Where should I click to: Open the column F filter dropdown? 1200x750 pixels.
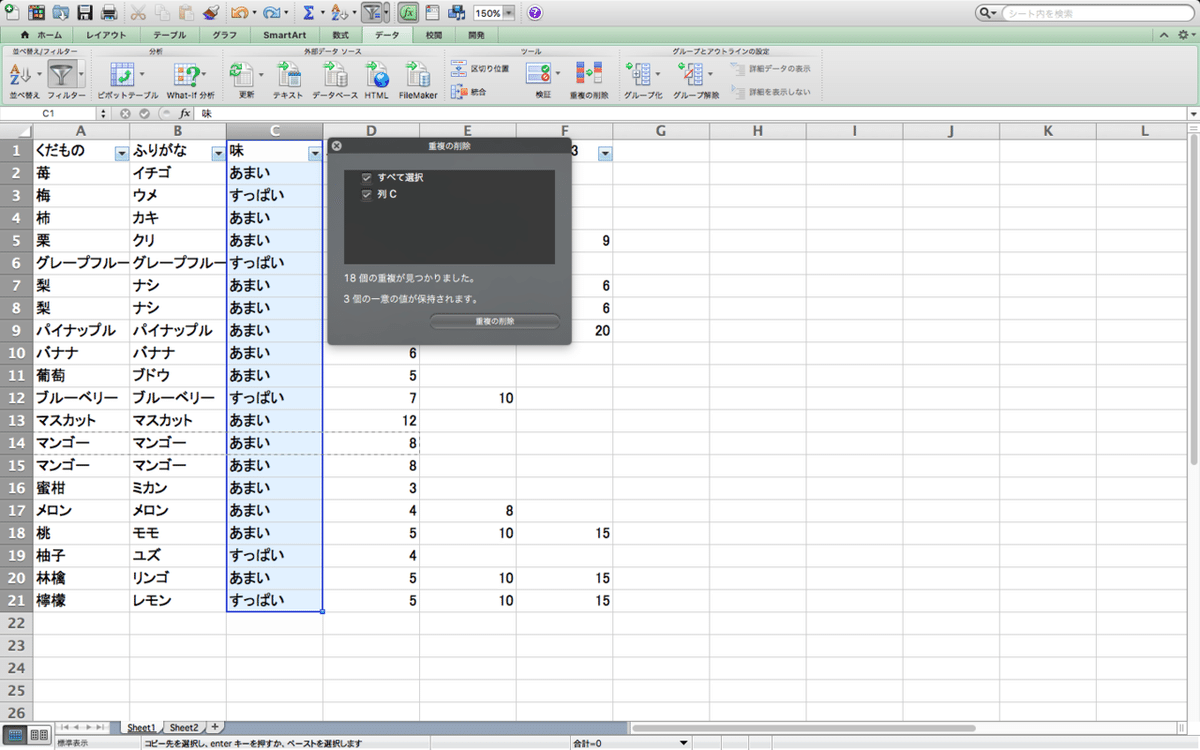[605, 153]
